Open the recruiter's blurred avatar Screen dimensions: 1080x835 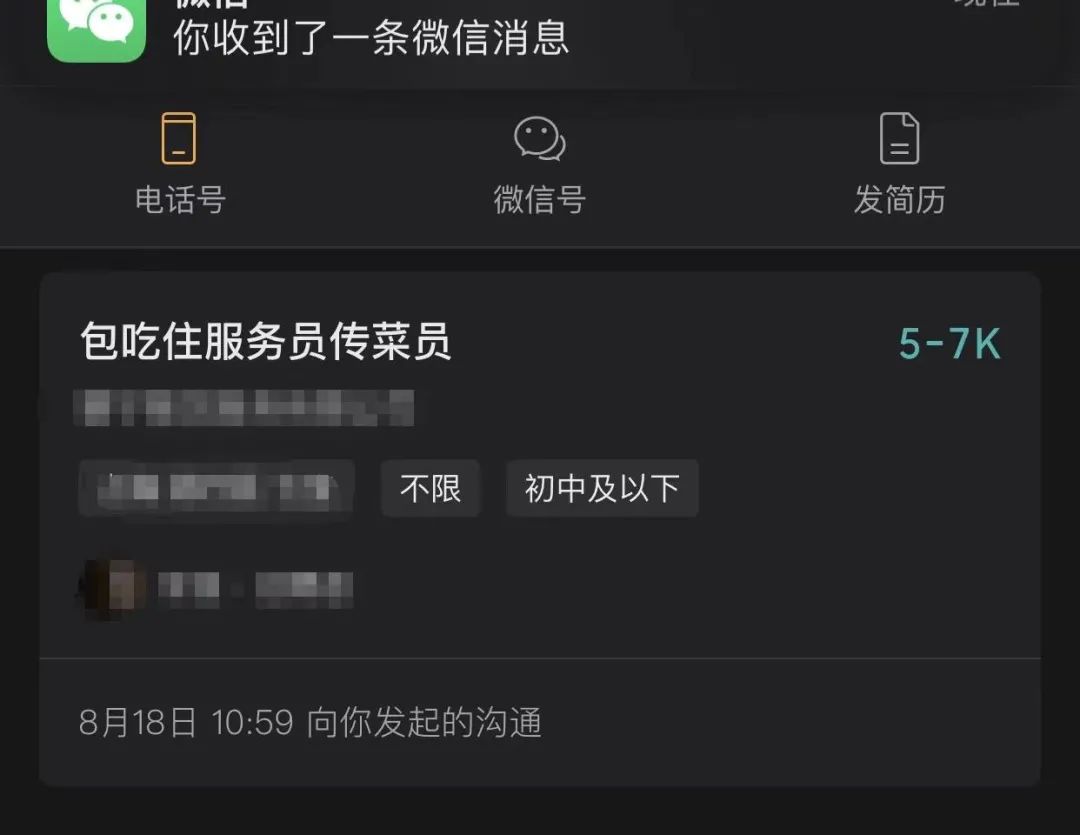pyautogui.click(x=112, y=588)
